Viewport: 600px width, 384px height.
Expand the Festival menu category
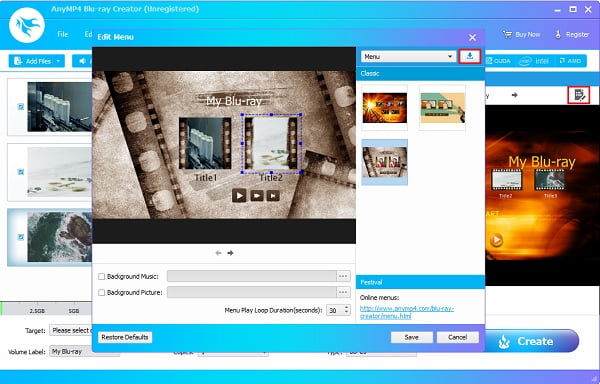[420, 282]
